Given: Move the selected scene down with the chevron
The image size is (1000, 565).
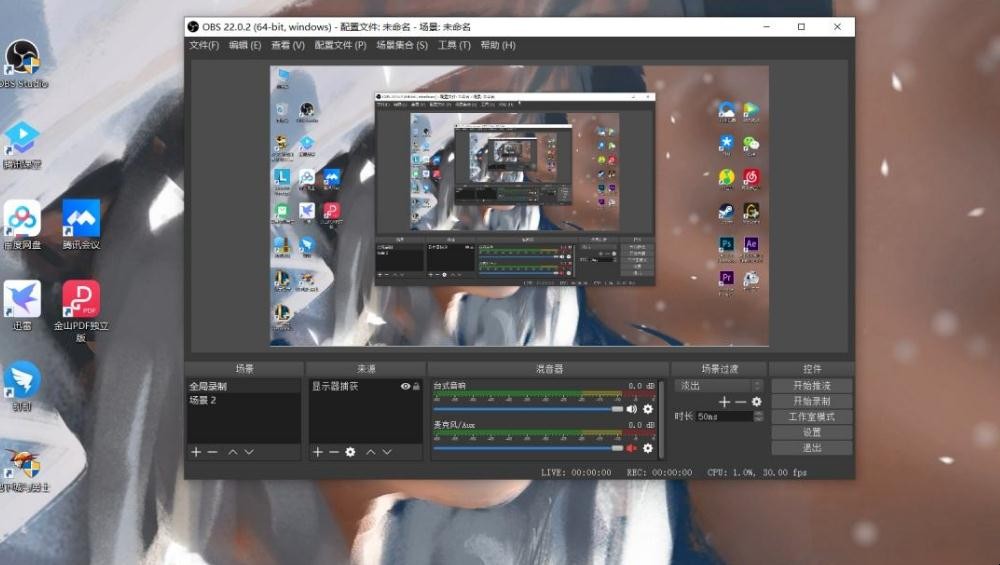Looking at the screenshot, I should point(249,452).
